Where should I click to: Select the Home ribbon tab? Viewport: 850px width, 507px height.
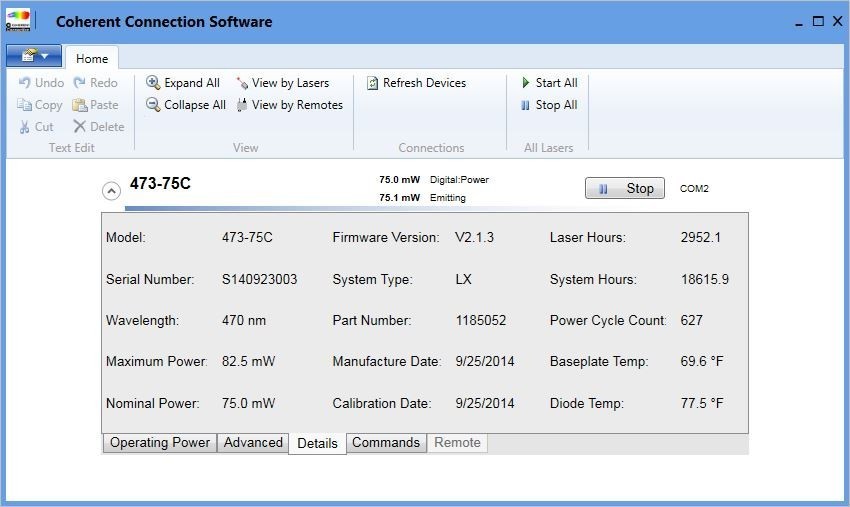[92, 59]
